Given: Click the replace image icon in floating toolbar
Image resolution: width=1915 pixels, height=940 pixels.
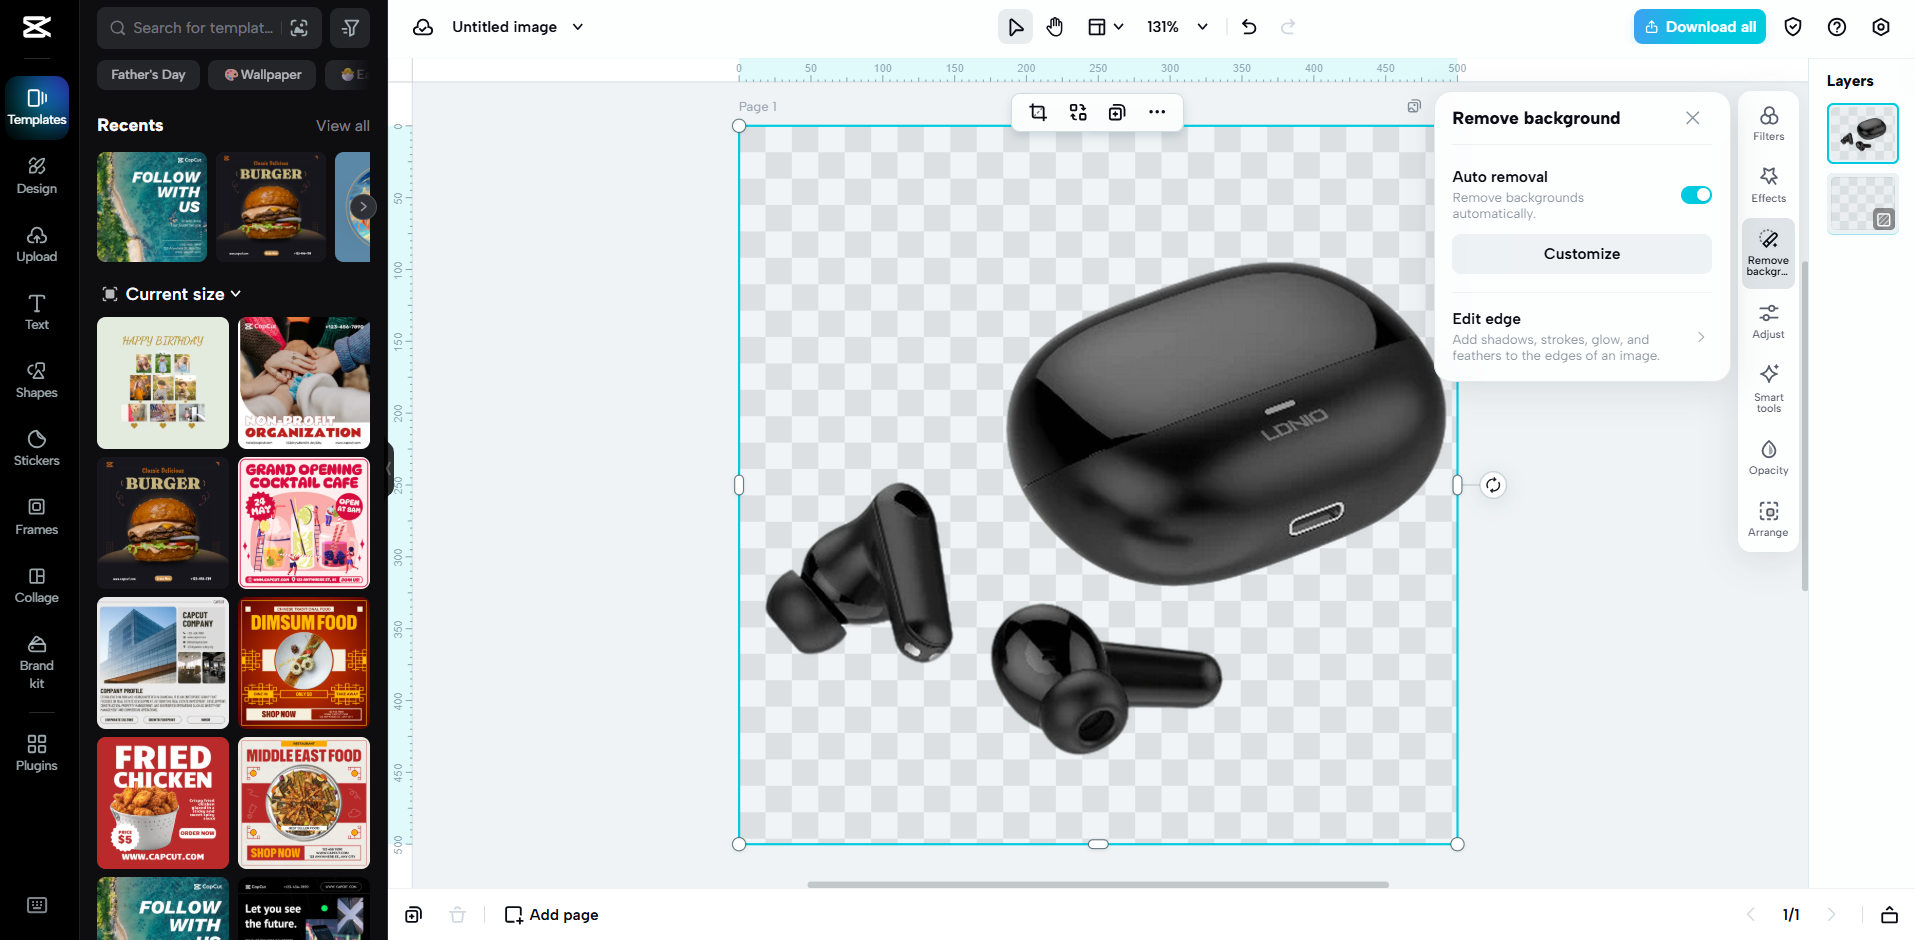Looking at the screenshot, I should point(1078,112).
